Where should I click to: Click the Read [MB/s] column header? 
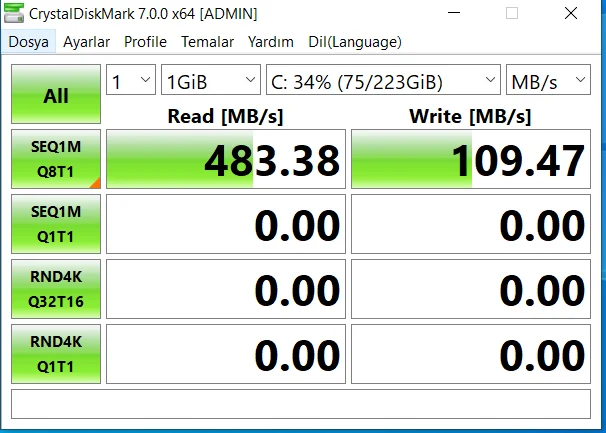(x=225, y=116)
